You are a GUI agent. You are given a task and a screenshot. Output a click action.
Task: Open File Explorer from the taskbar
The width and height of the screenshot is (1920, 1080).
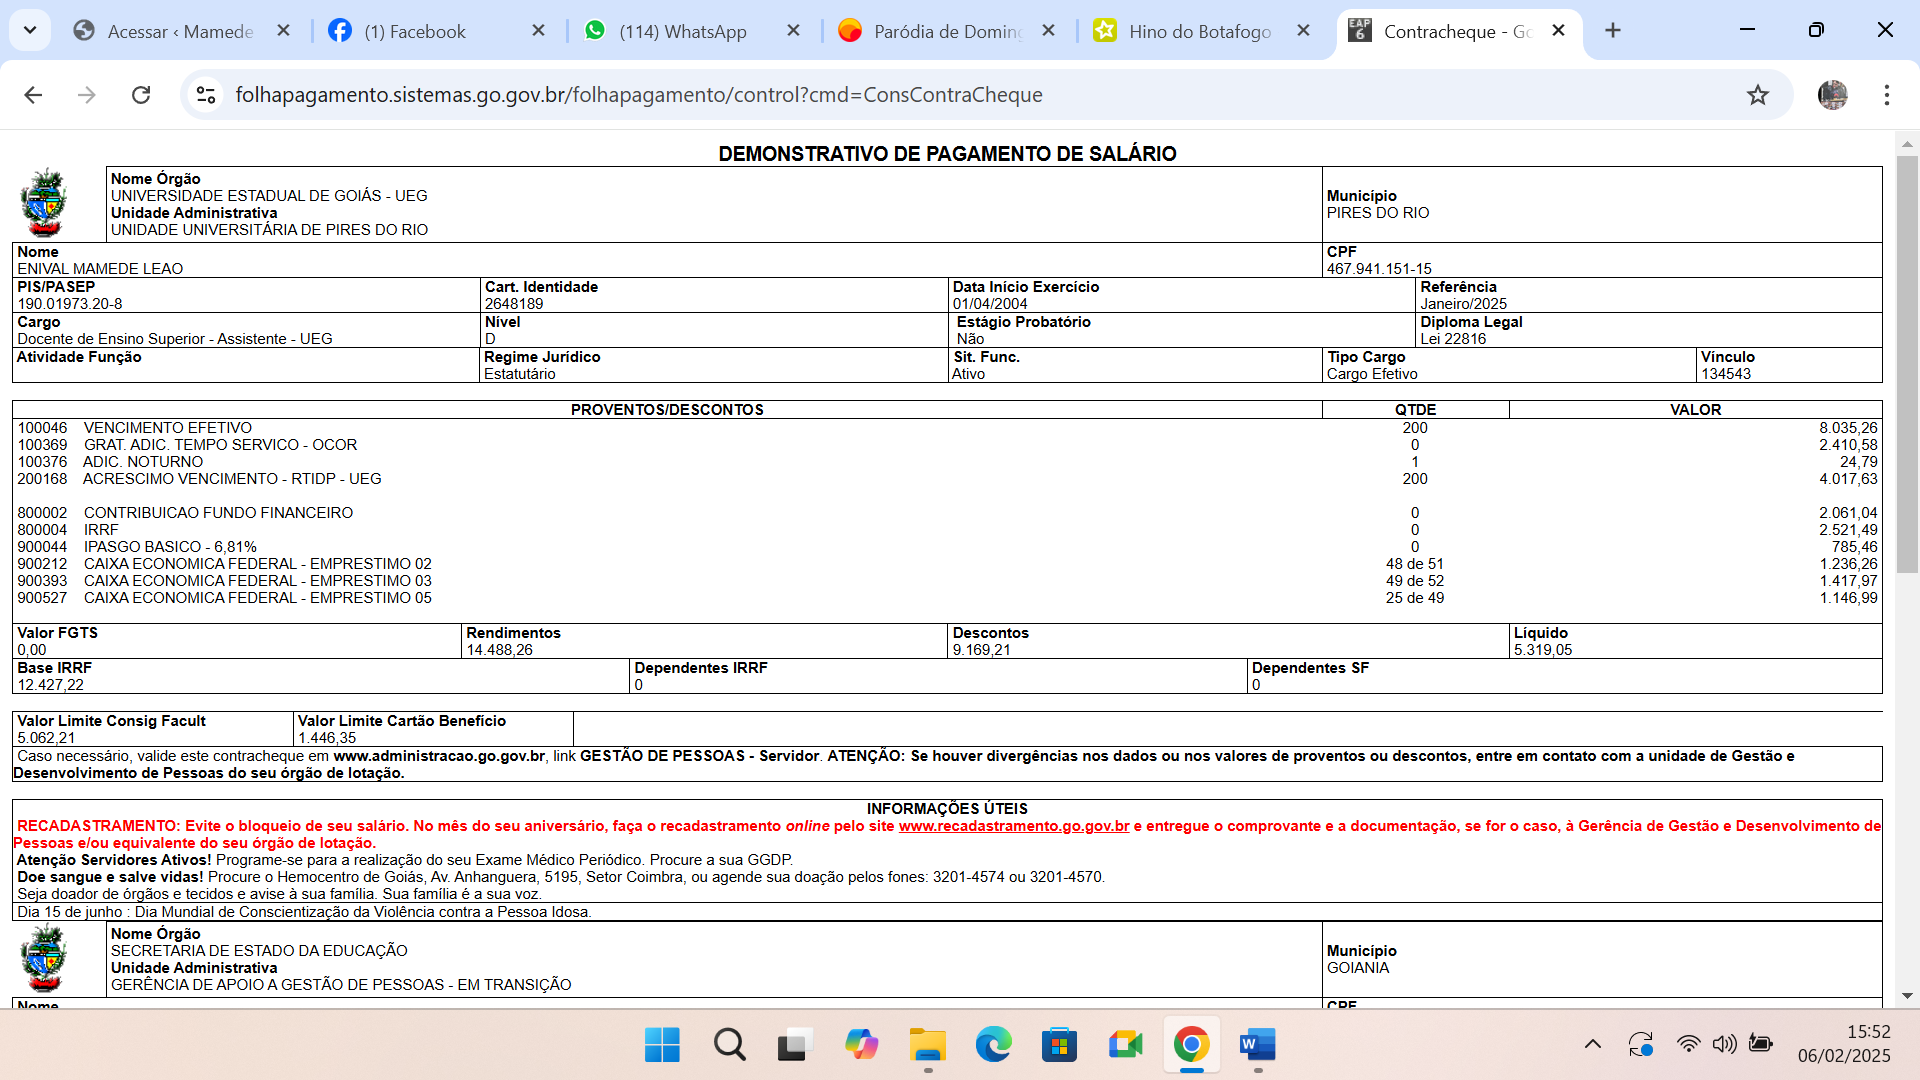tap(927, 1045)
